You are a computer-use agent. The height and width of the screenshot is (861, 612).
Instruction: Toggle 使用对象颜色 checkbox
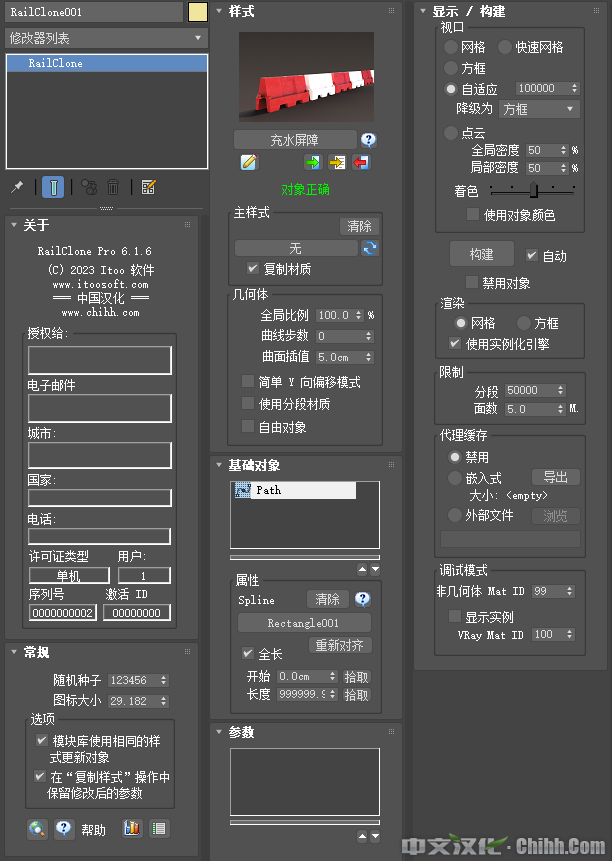[x=473, y=214]
